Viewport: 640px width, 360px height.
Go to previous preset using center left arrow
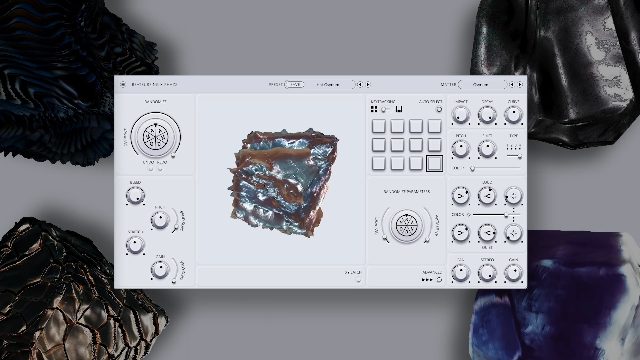click(360, 84)
